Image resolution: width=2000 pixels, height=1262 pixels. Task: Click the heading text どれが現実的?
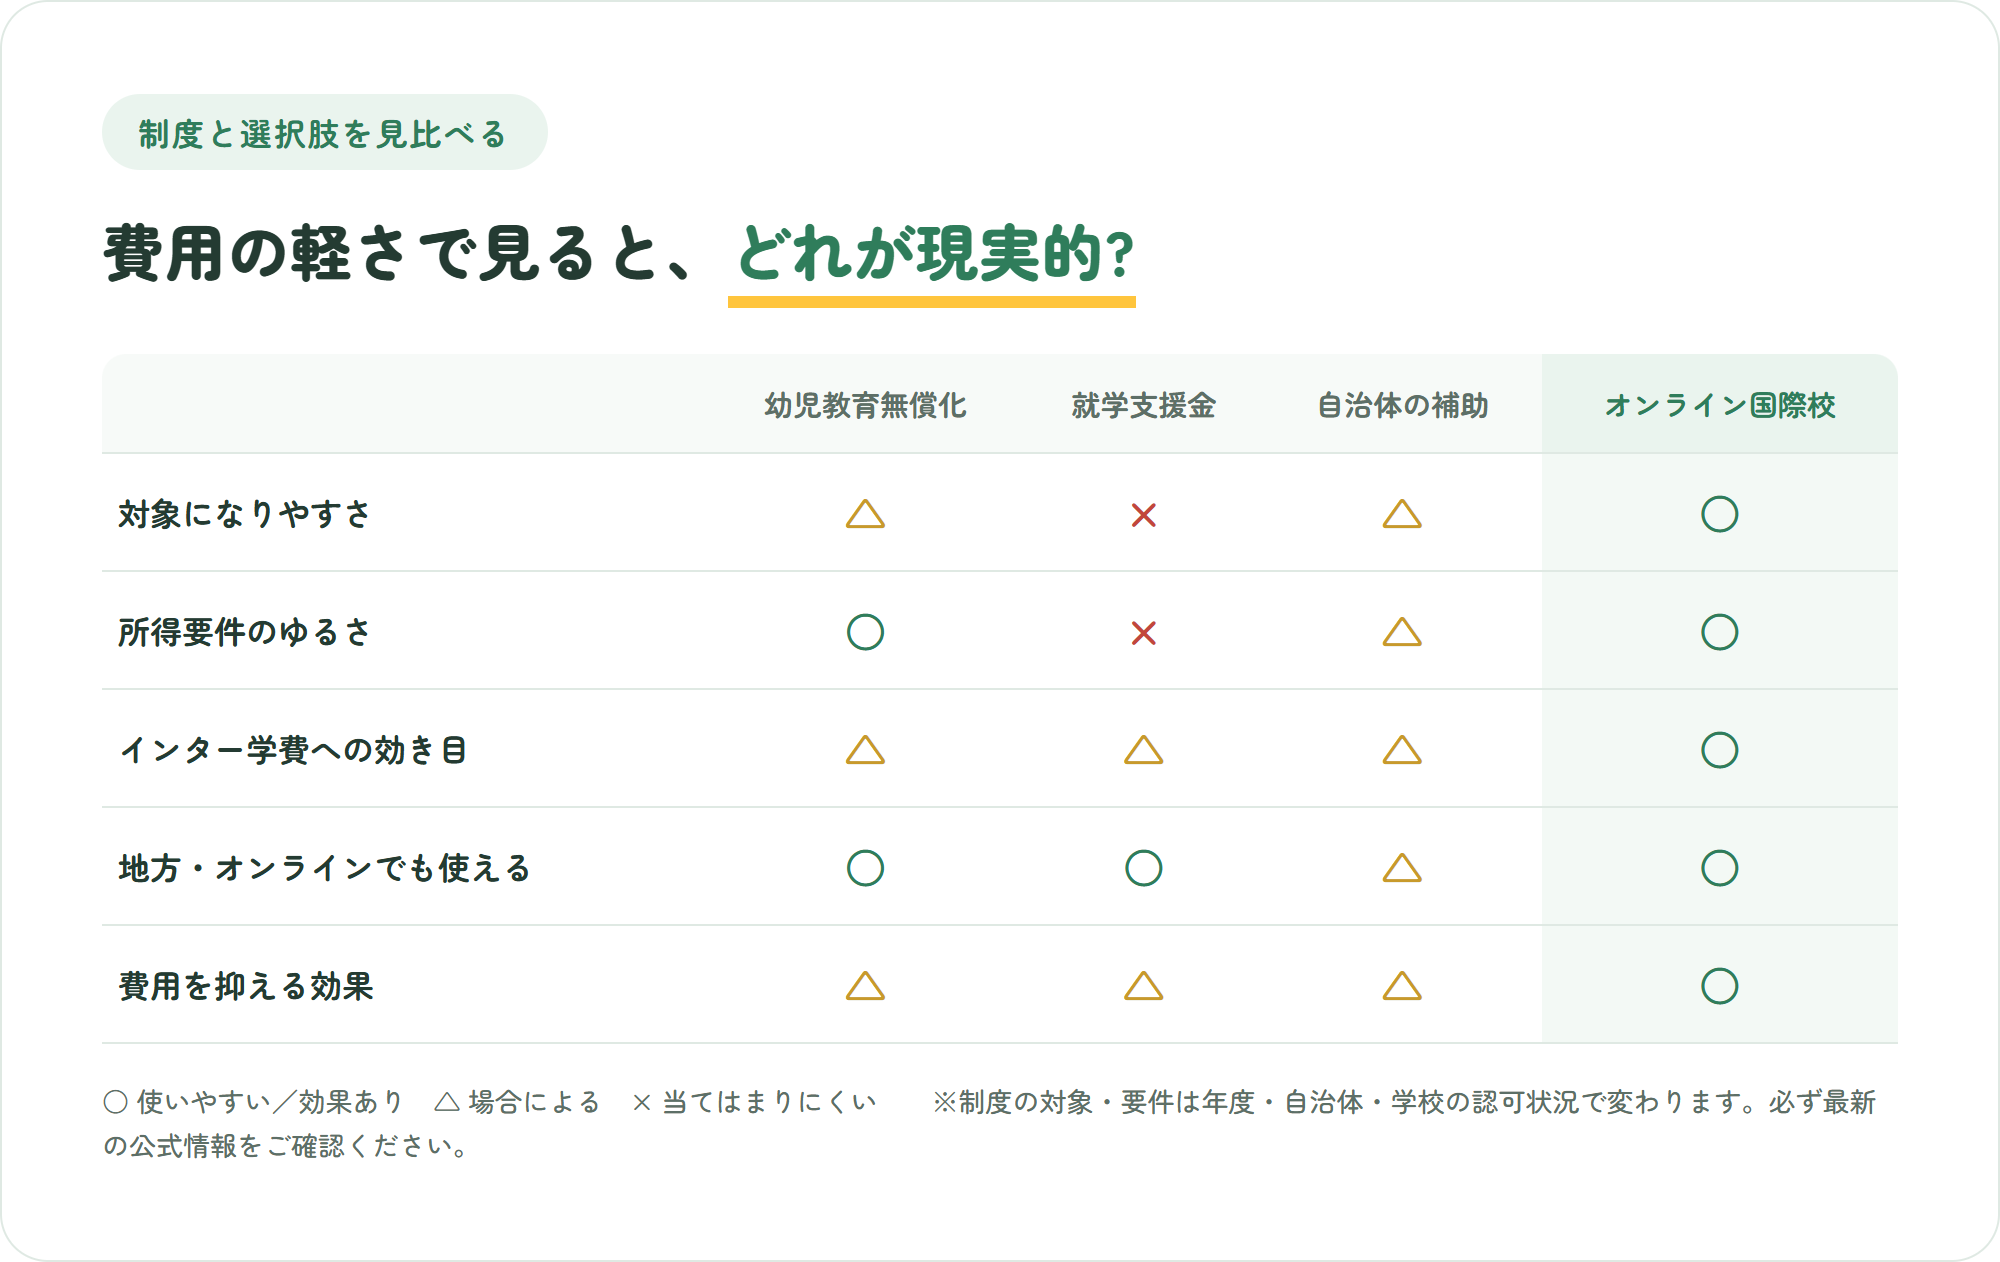click(x=935, y=254)
